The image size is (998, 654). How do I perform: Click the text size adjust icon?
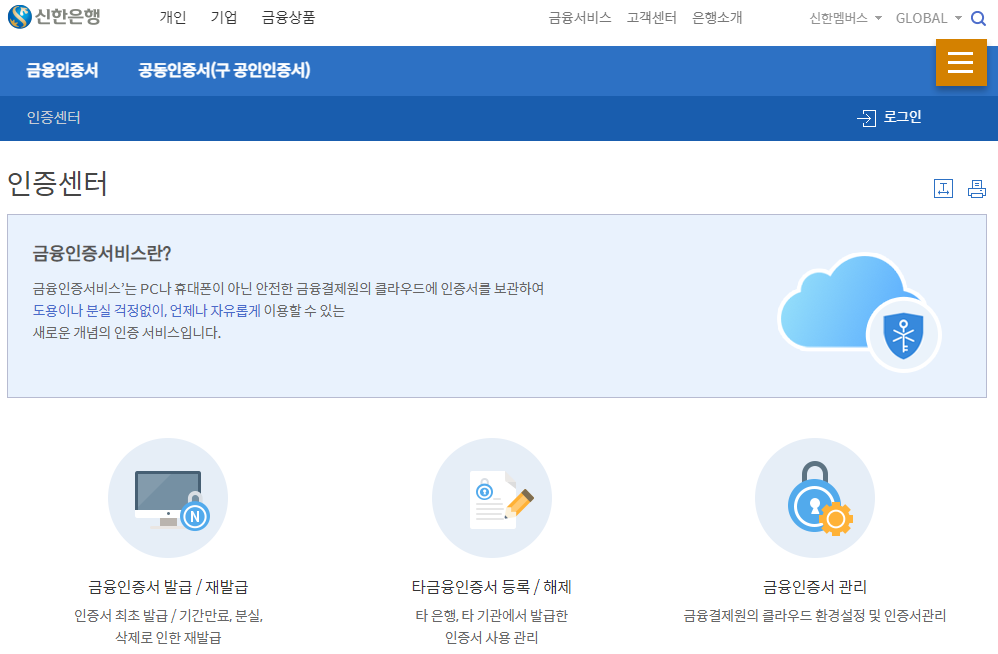point(943,188)
